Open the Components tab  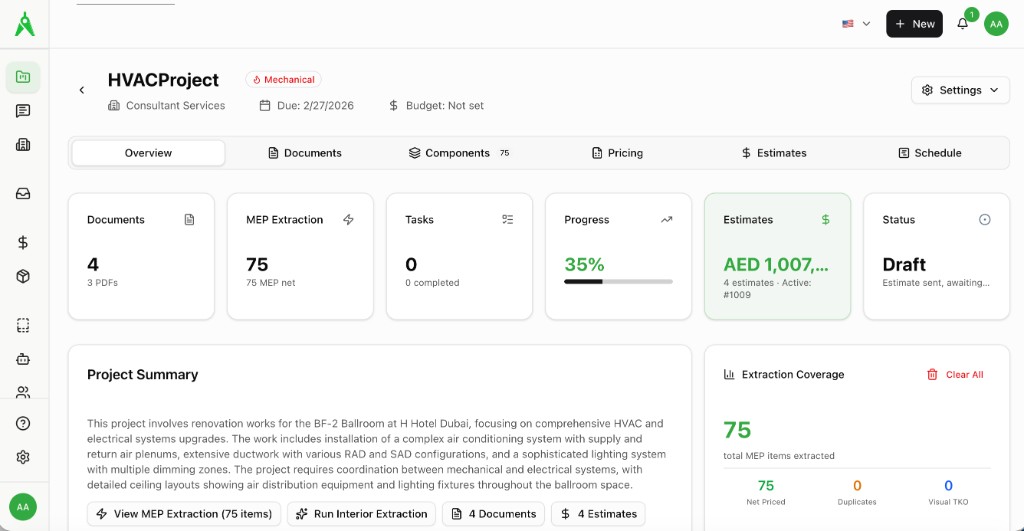pos(458,153)
